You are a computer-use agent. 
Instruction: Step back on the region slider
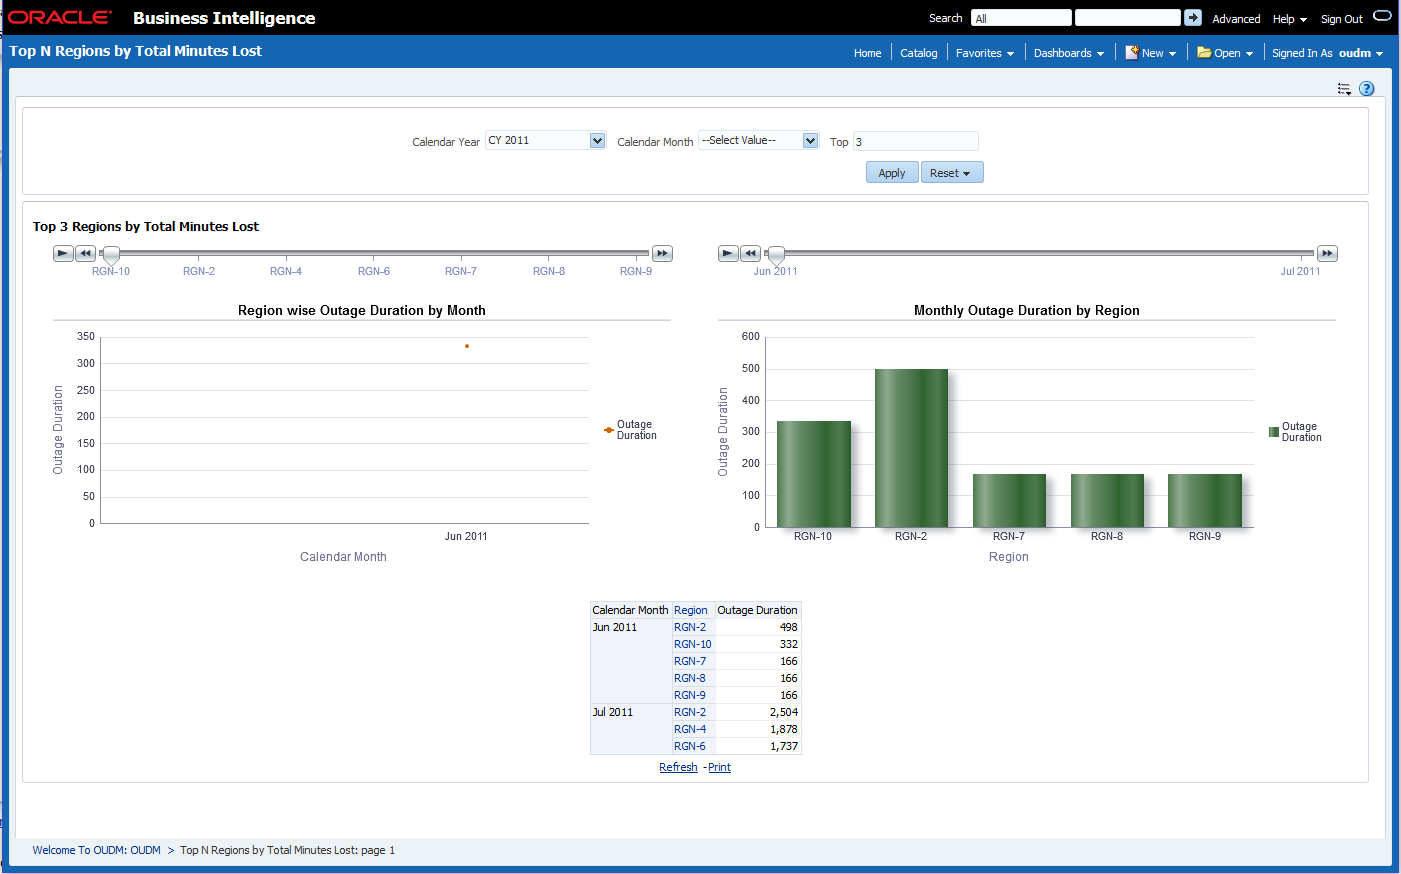coord(85,254)
